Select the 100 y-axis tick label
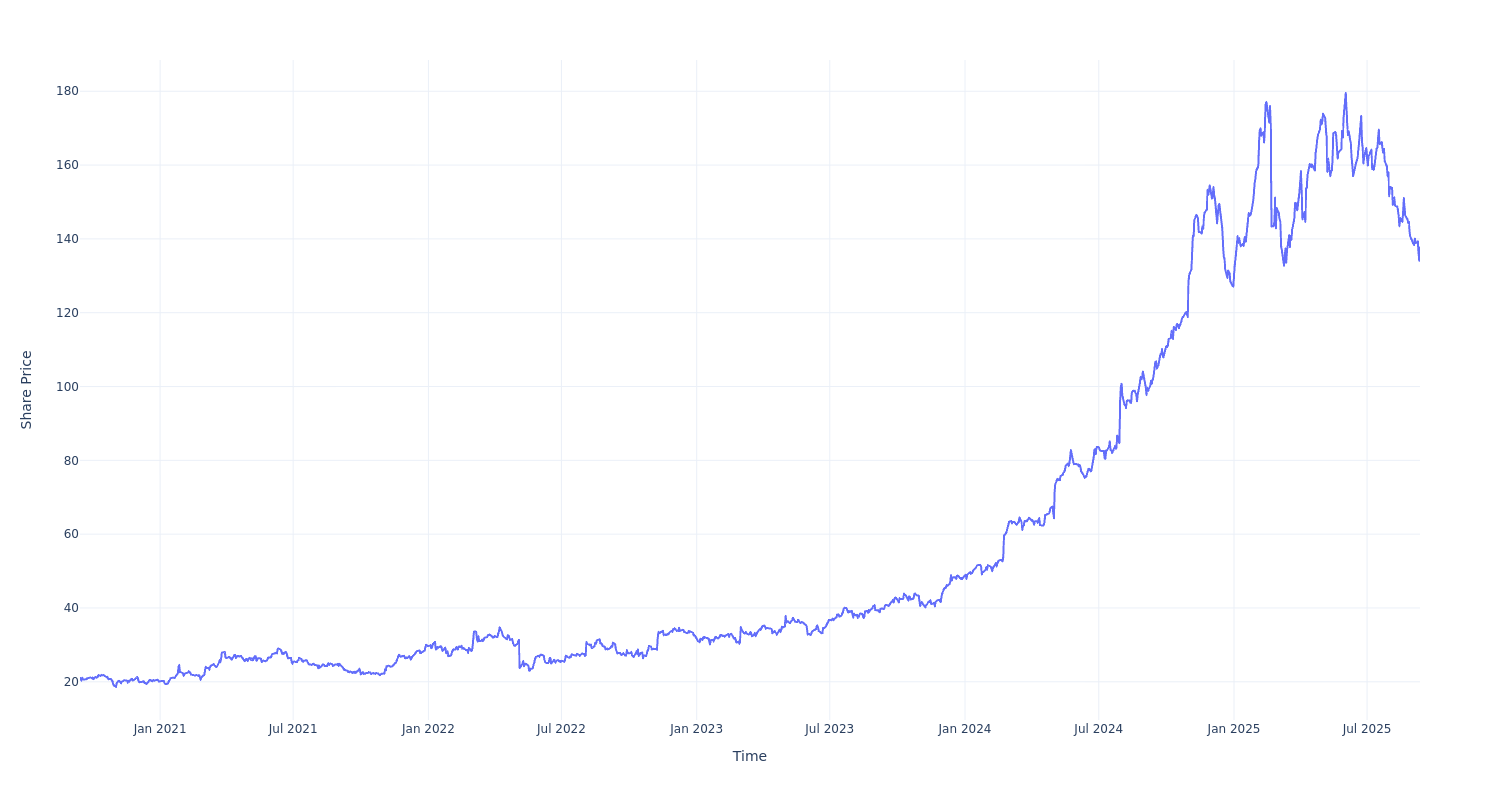The height and width of the screenshot is (800, 1500). [67, 386]
